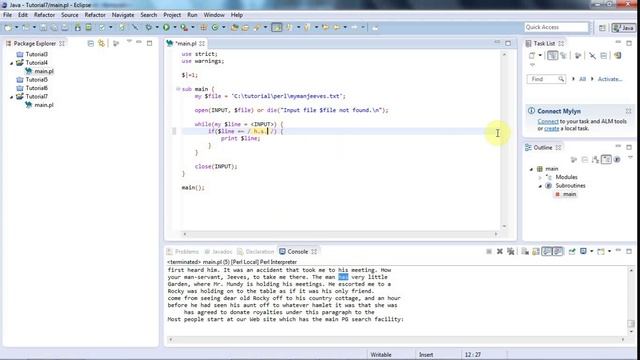Screen dimensions: 640x360
Task: Collapse Subroutines node in Outline
Action: coord(540,186)
